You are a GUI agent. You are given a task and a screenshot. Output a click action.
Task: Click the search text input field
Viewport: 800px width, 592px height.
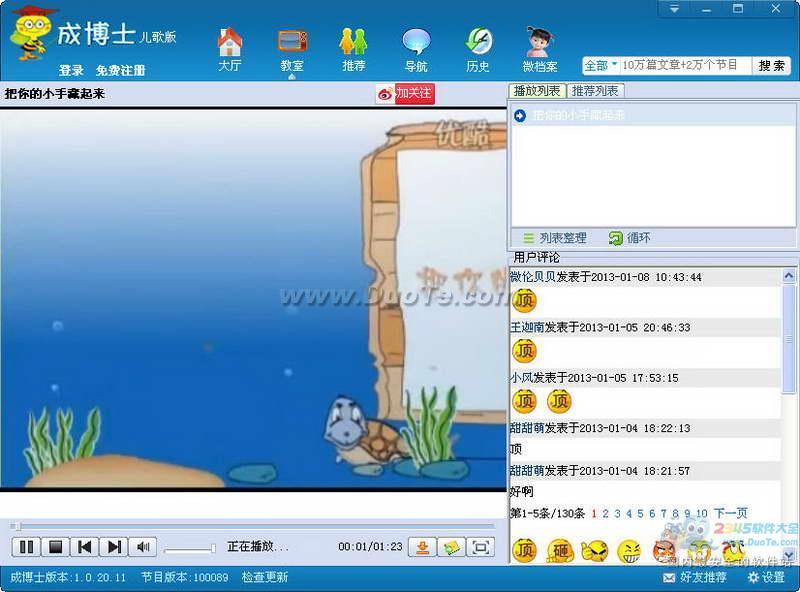coord(685,66)
